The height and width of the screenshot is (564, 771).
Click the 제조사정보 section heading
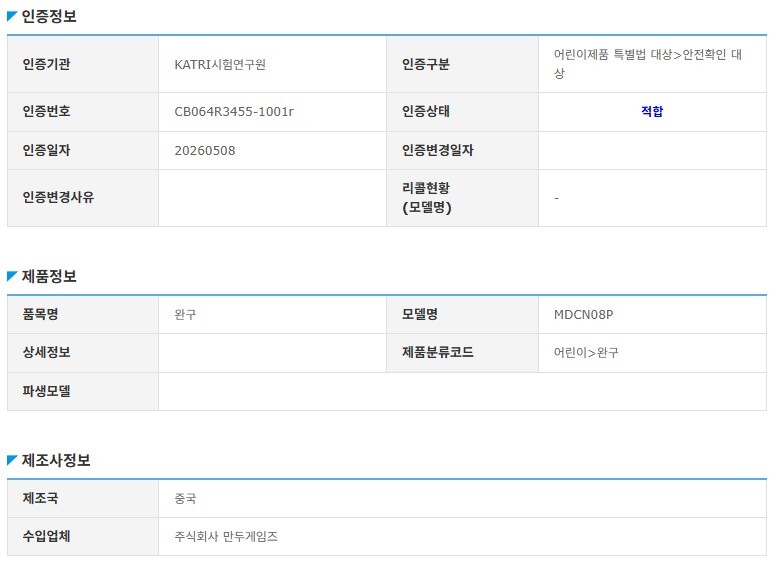tap(56, 460)
